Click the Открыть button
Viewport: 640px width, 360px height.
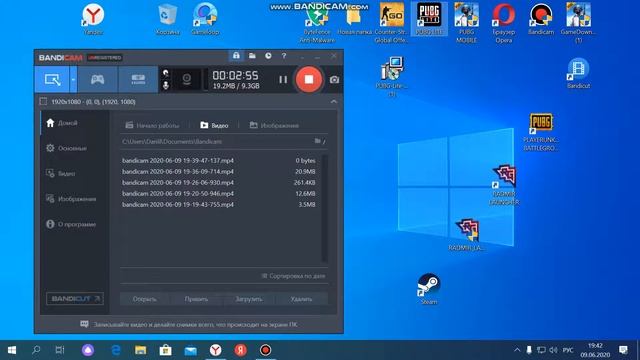click(x=144, y=299)
